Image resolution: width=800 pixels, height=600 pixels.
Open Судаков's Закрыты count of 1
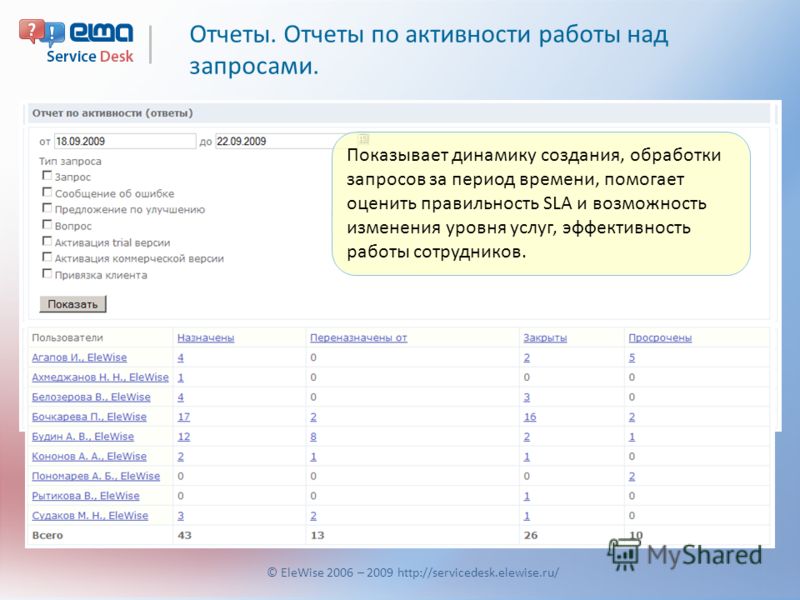[x=527, y=516]
